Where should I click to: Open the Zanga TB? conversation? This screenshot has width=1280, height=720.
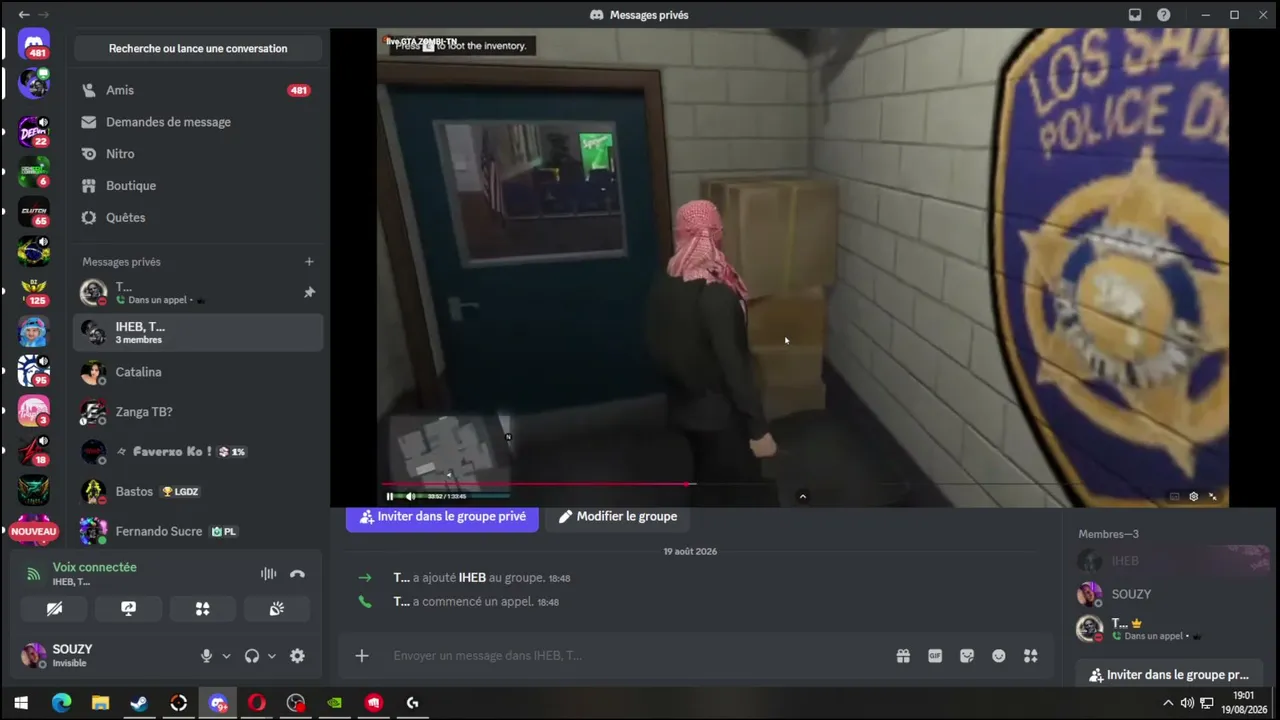198,412
